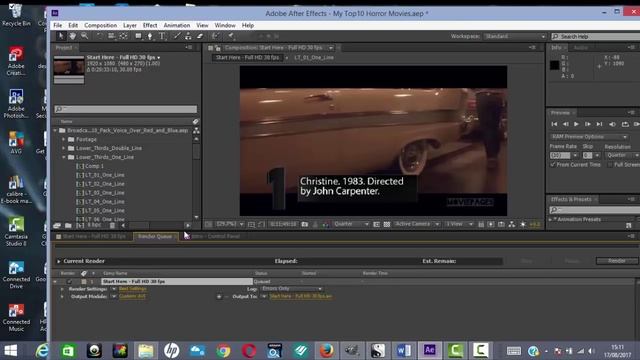The image size is (640, 360).
Task: Select the Puppet Pin tool
Action: (231, 36)
